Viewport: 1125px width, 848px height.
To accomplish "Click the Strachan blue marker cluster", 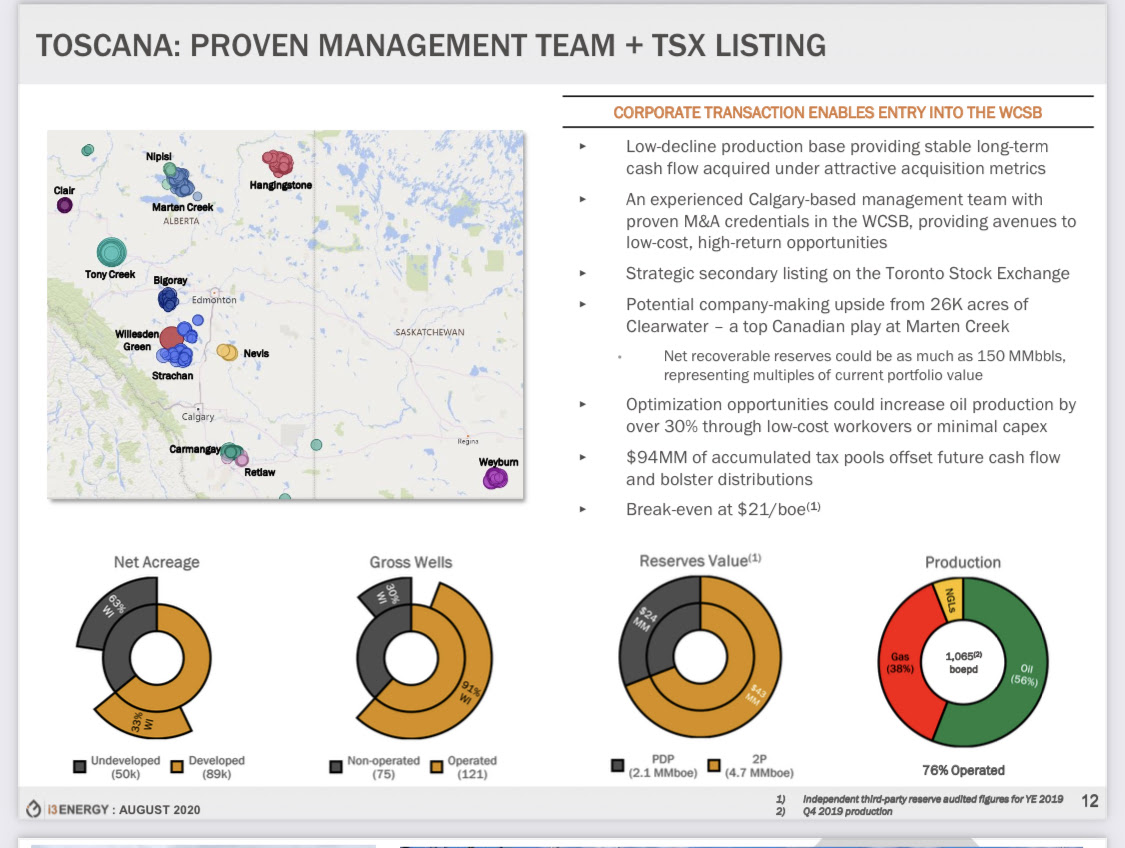I will click(176, 354).
